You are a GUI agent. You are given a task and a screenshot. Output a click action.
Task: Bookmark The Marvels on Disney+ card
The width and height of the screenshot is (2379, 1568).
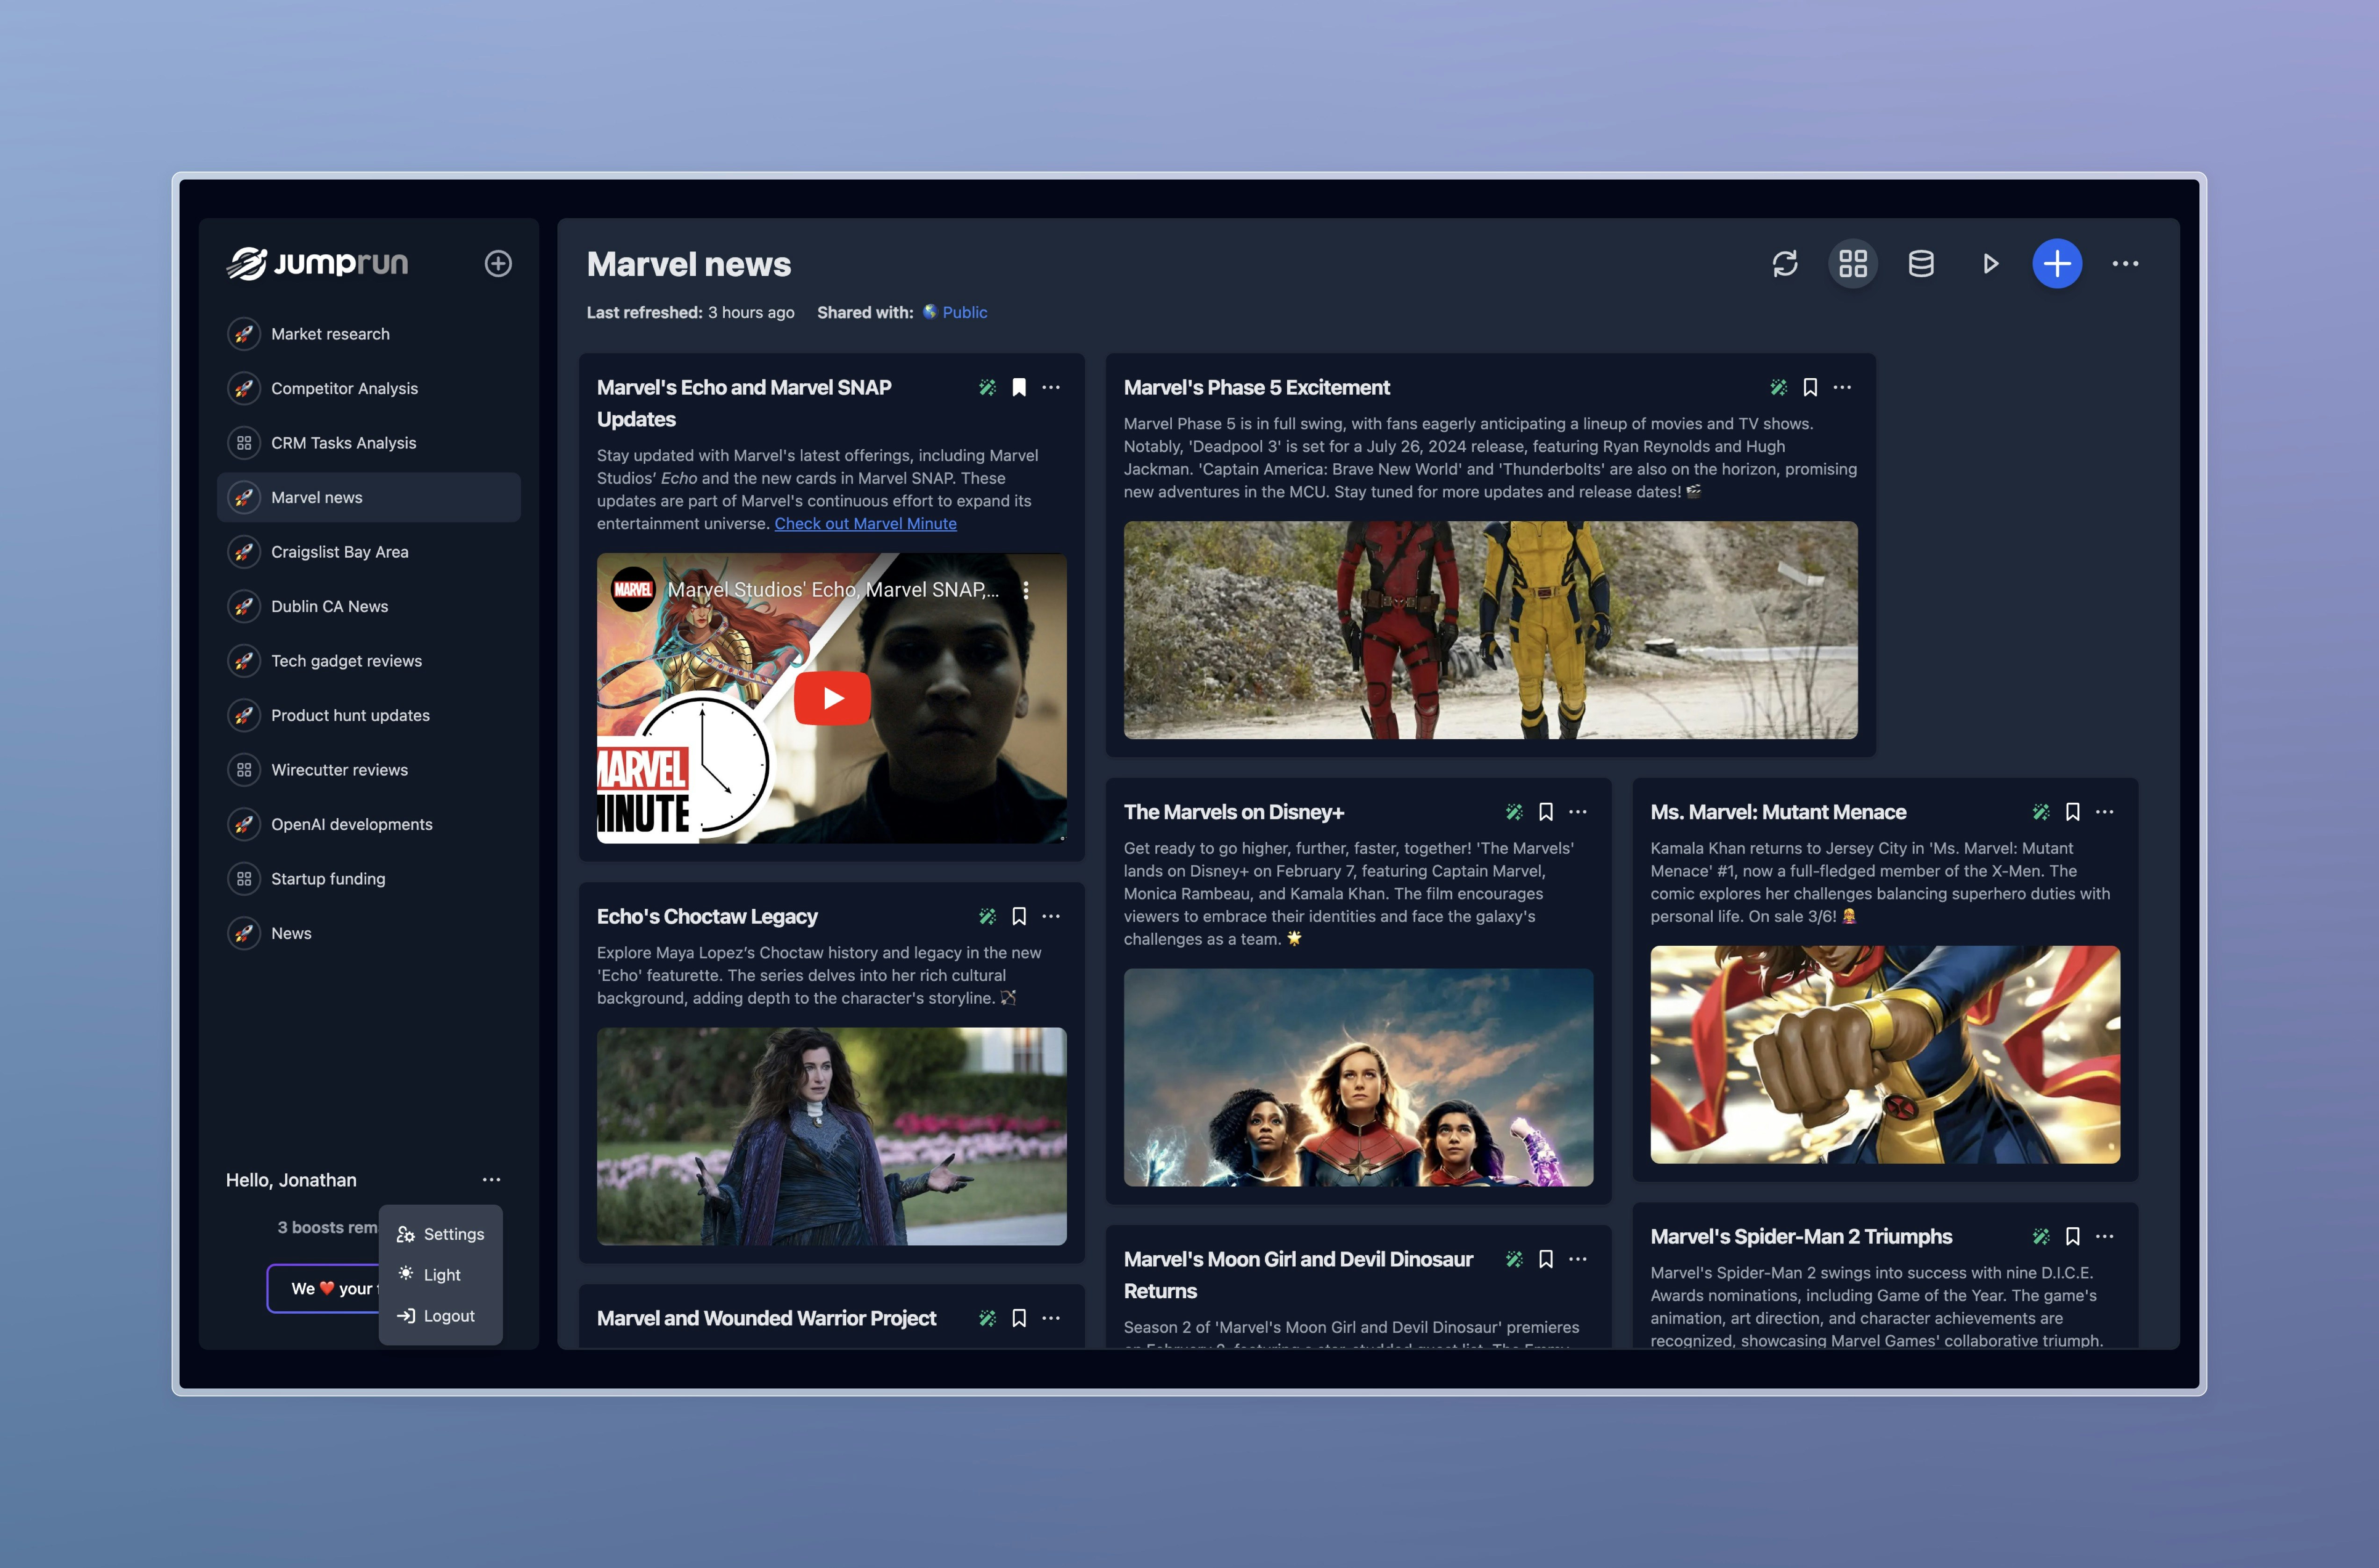click(x=1546, y=812)
